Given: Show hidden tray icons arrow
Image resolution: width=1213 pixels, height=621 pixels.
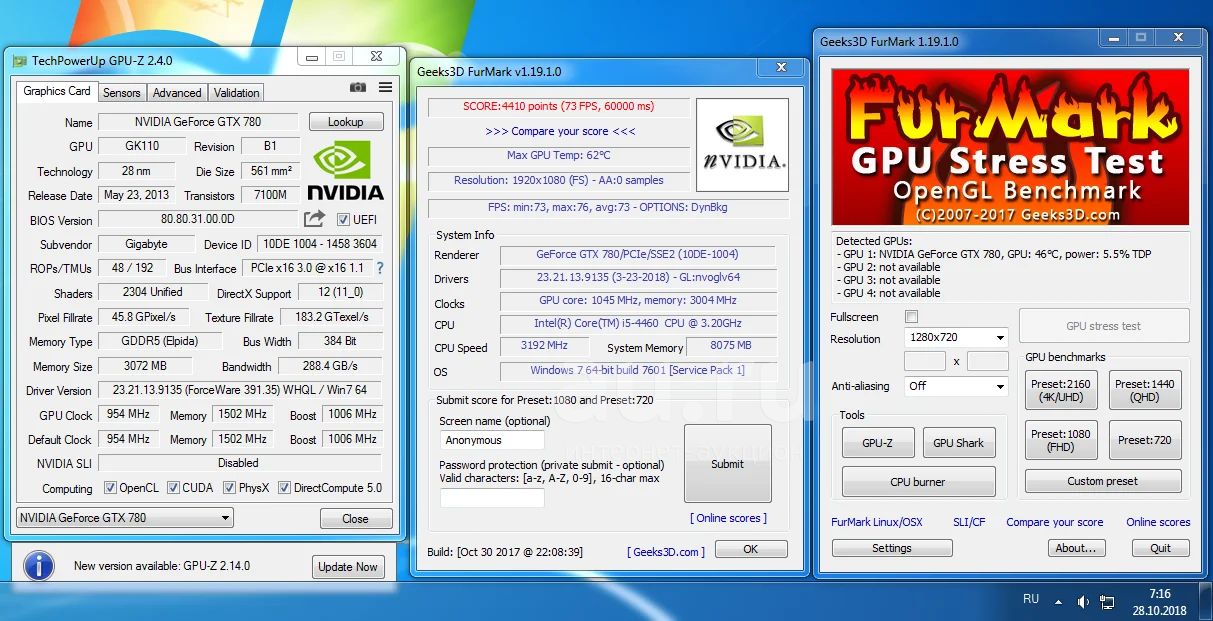Looking at the screenshot, I should [1058, 602].
